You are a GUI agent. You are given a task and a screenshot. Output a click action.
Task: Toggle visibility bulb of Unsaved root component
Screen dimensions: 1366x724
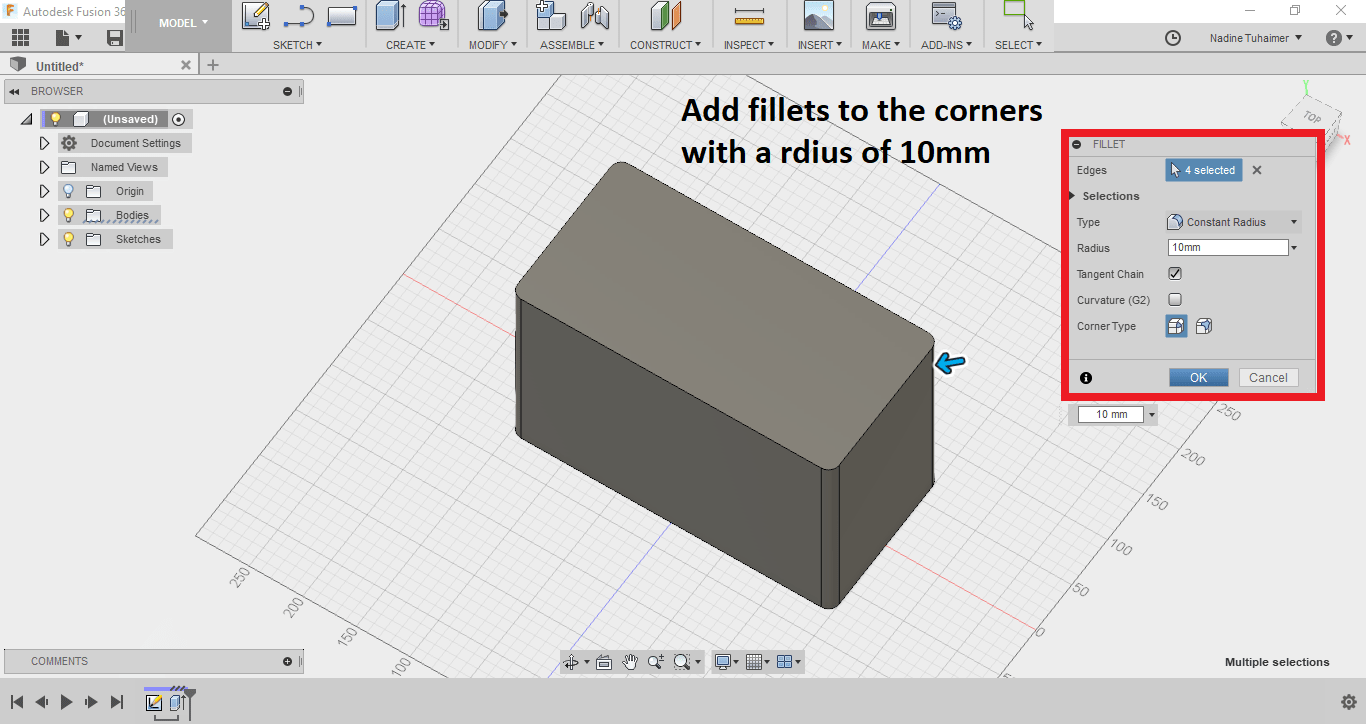[x=56, y=119]
